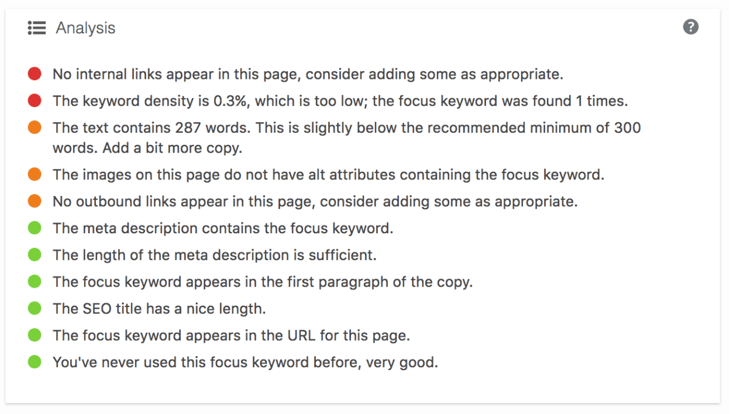This screenshot has width=730, height=414.
Task: Click green bullet for first paragraph keyword
Action: click(x=35, y=282)
